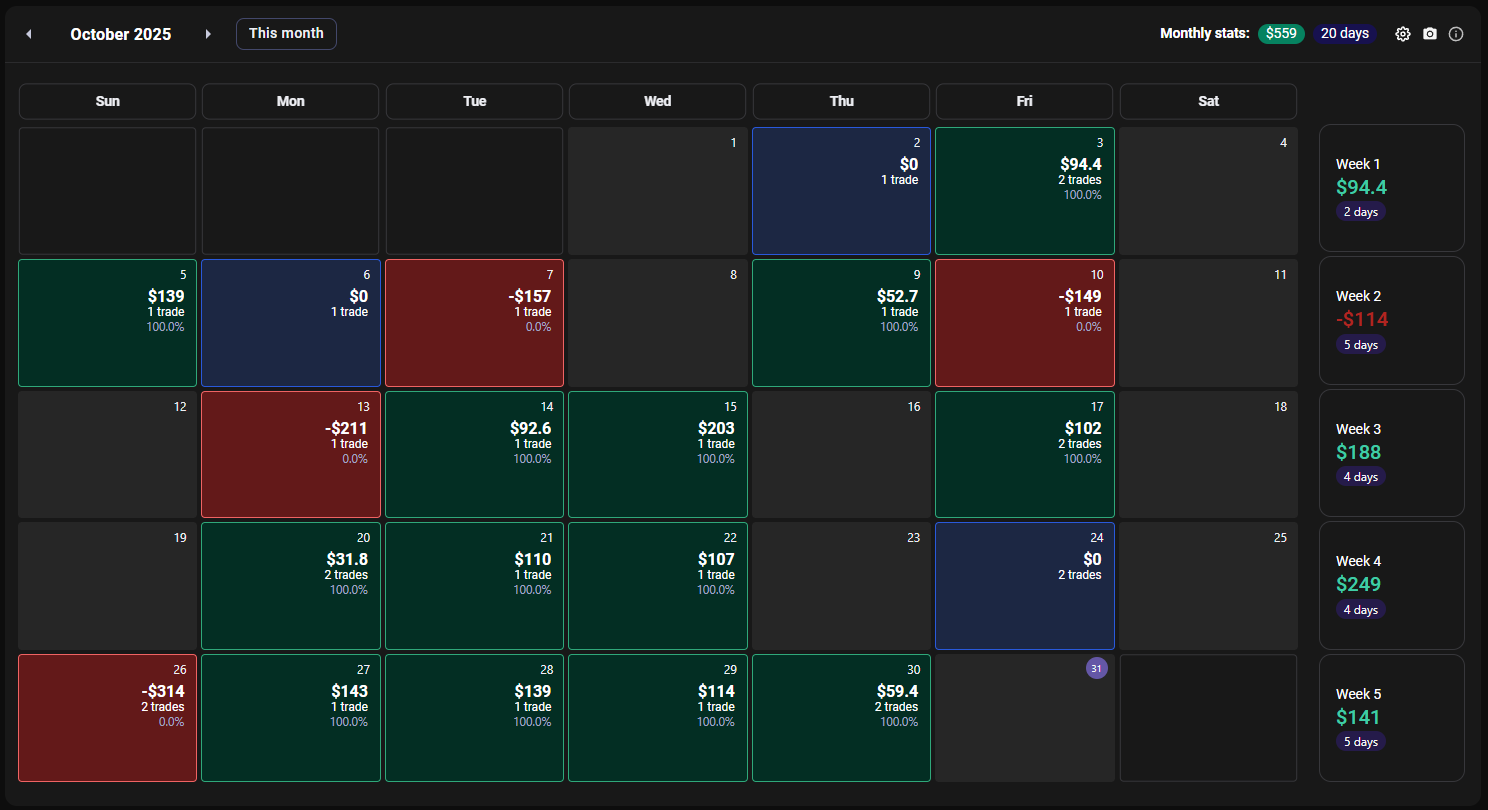
Task: Select today's highlighted date 31
Action: 1096,668
